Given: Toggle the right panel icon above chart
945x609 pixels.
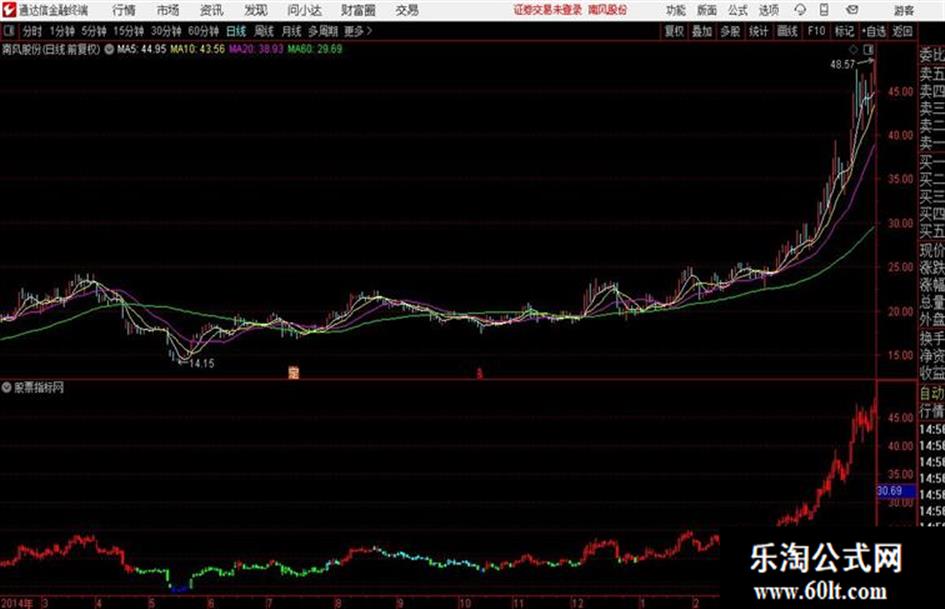Looking at the screenshot, I should [868, 49].
